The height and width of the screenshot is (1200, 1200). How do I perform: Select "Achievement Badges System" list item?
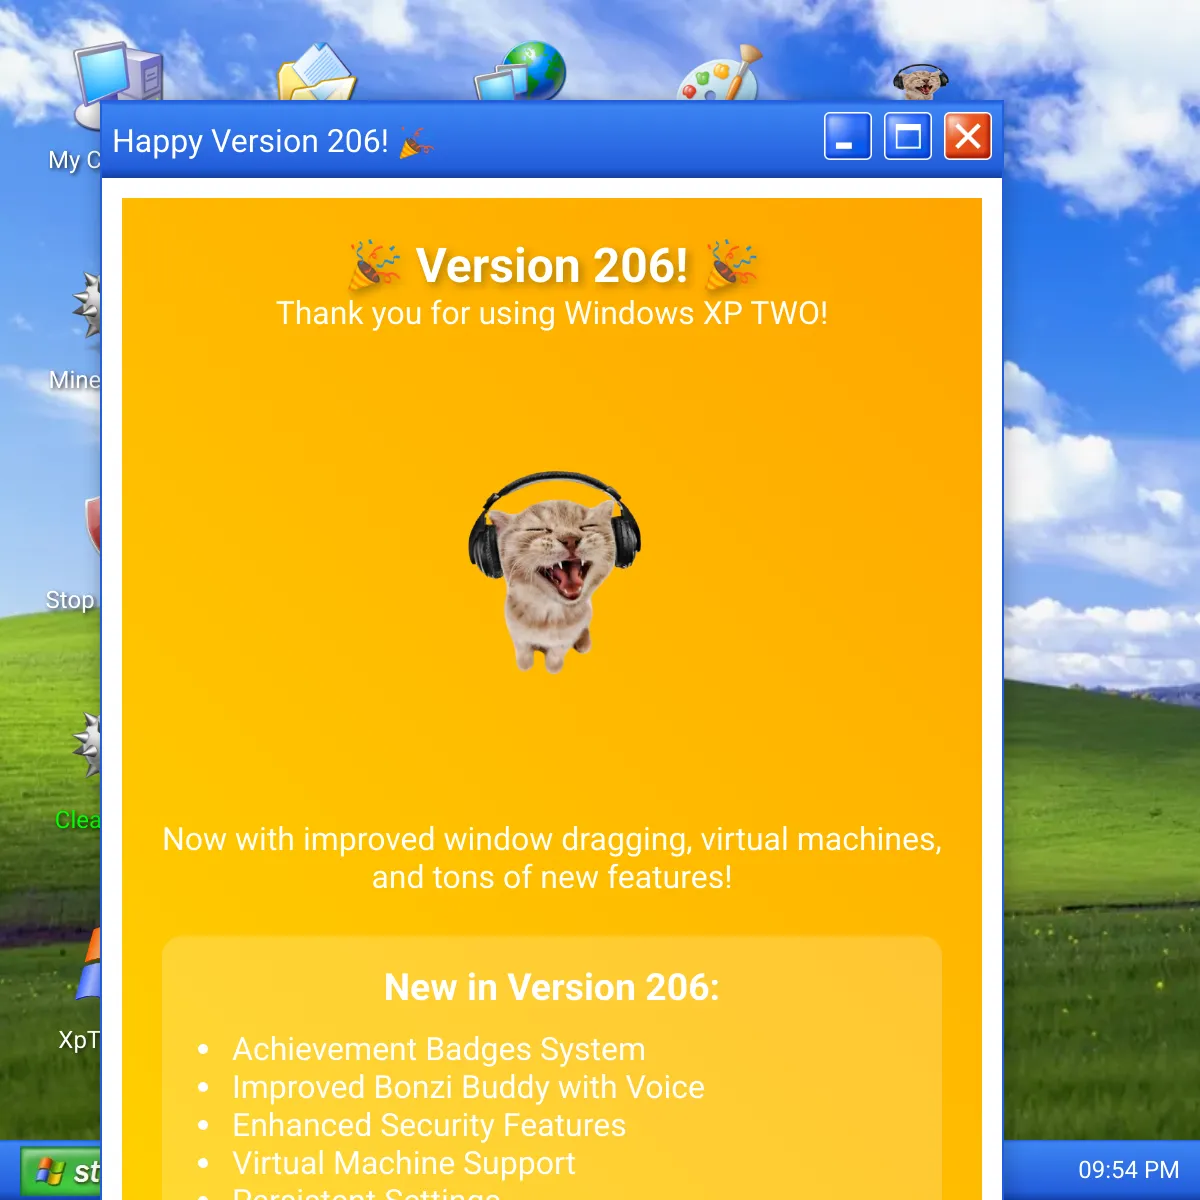[439, 1049]
